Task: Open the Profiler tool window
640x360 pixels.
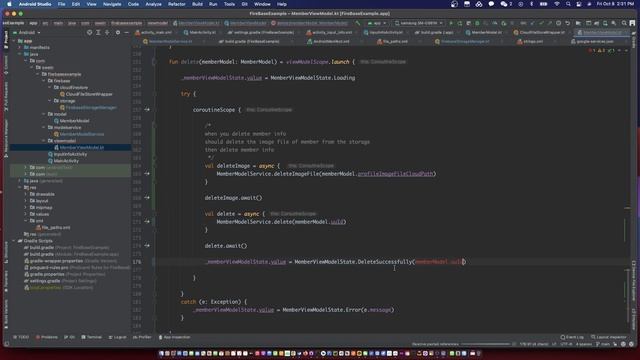Action: (142, 337)
